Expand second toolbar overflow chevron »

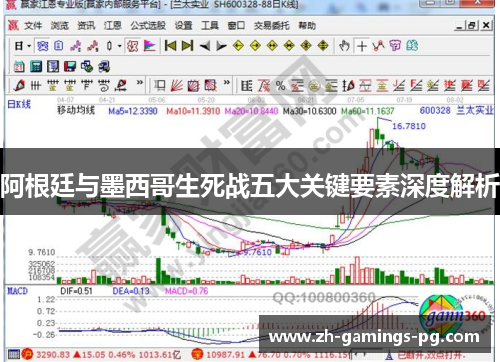pyautogui.click(x=227, y=82)
